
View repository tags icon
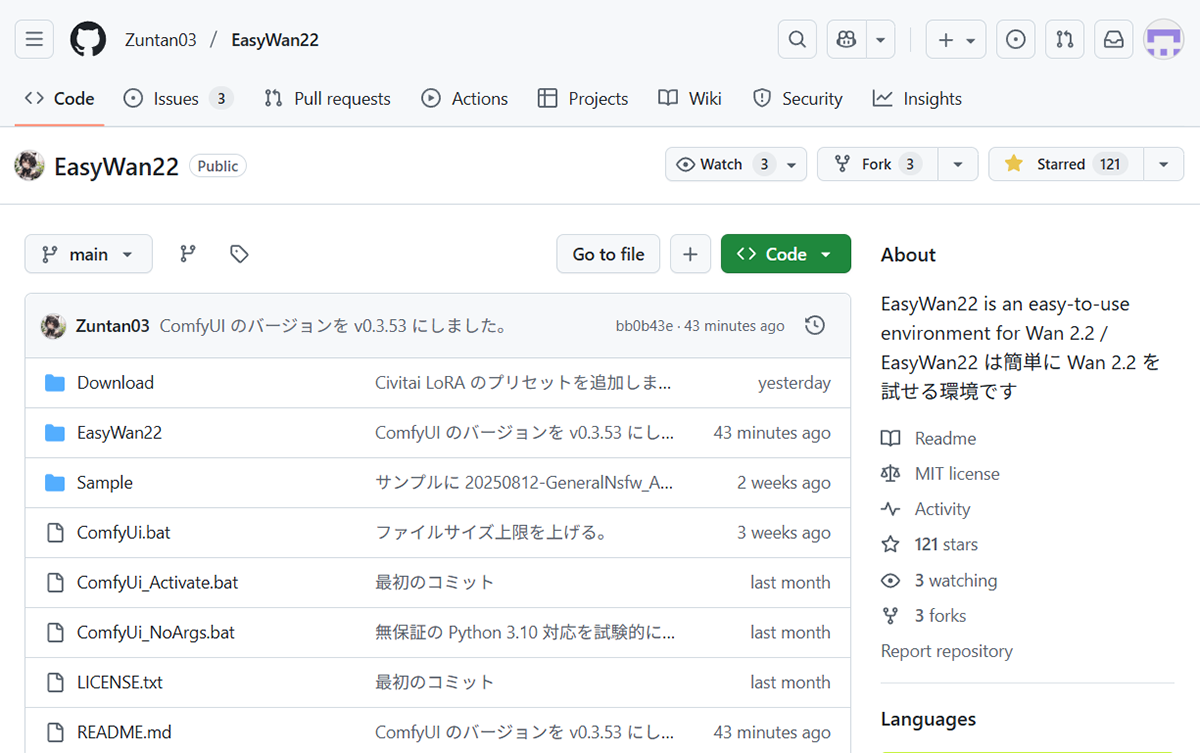point(239,254)
